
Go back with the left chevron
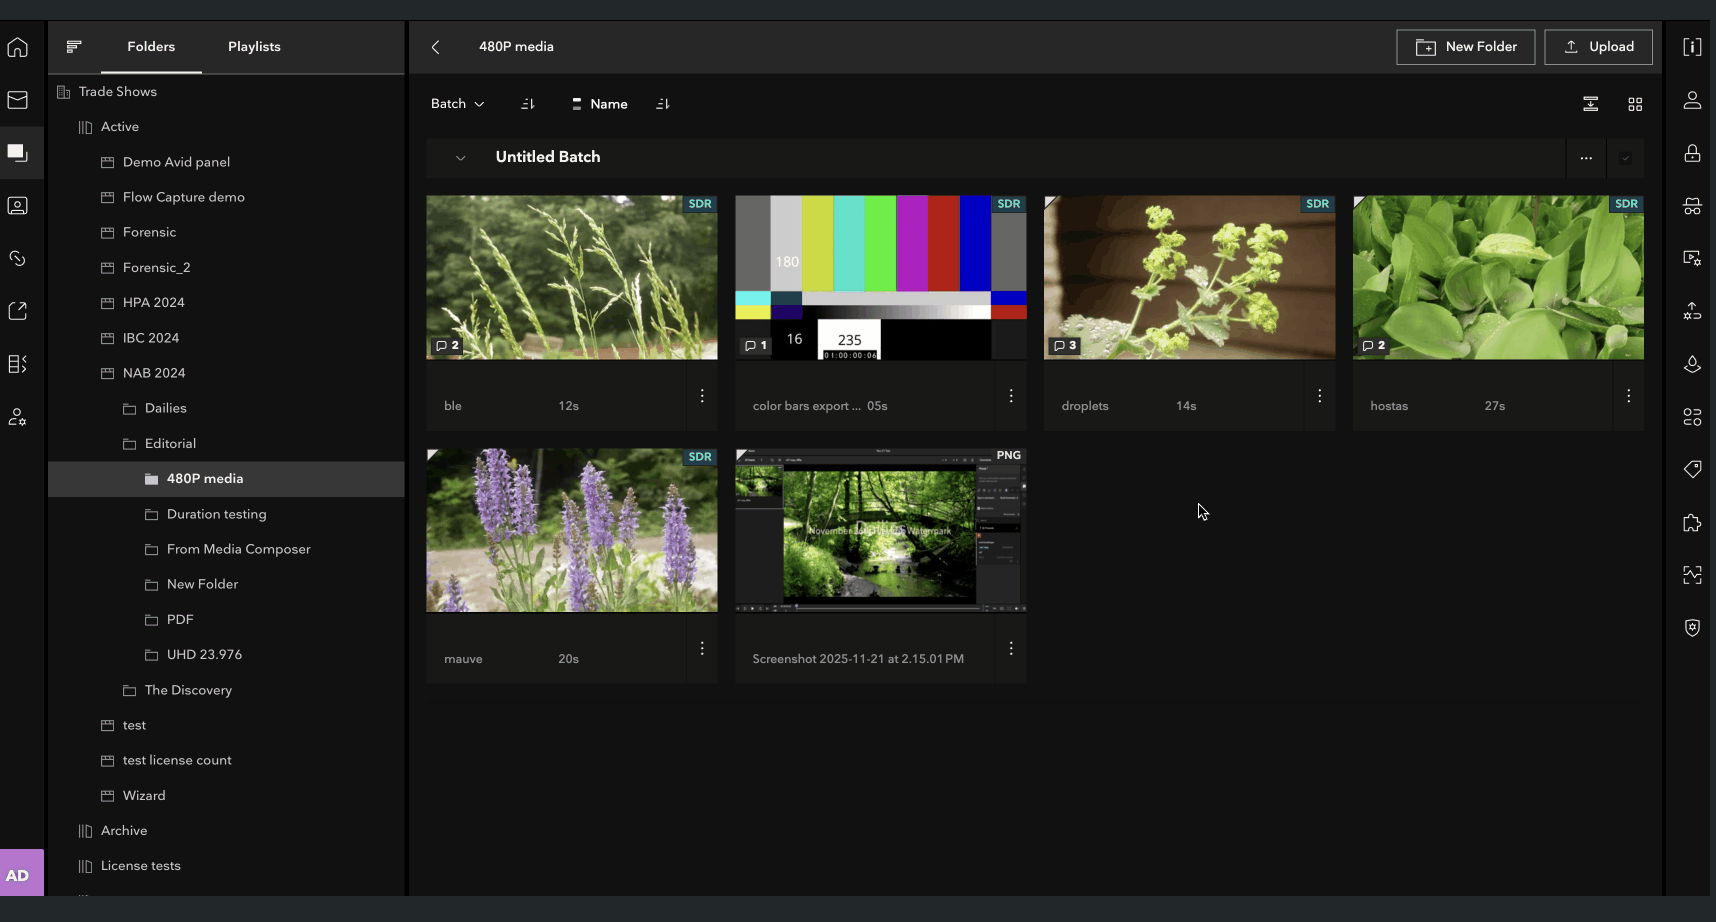tap(436, 47)
